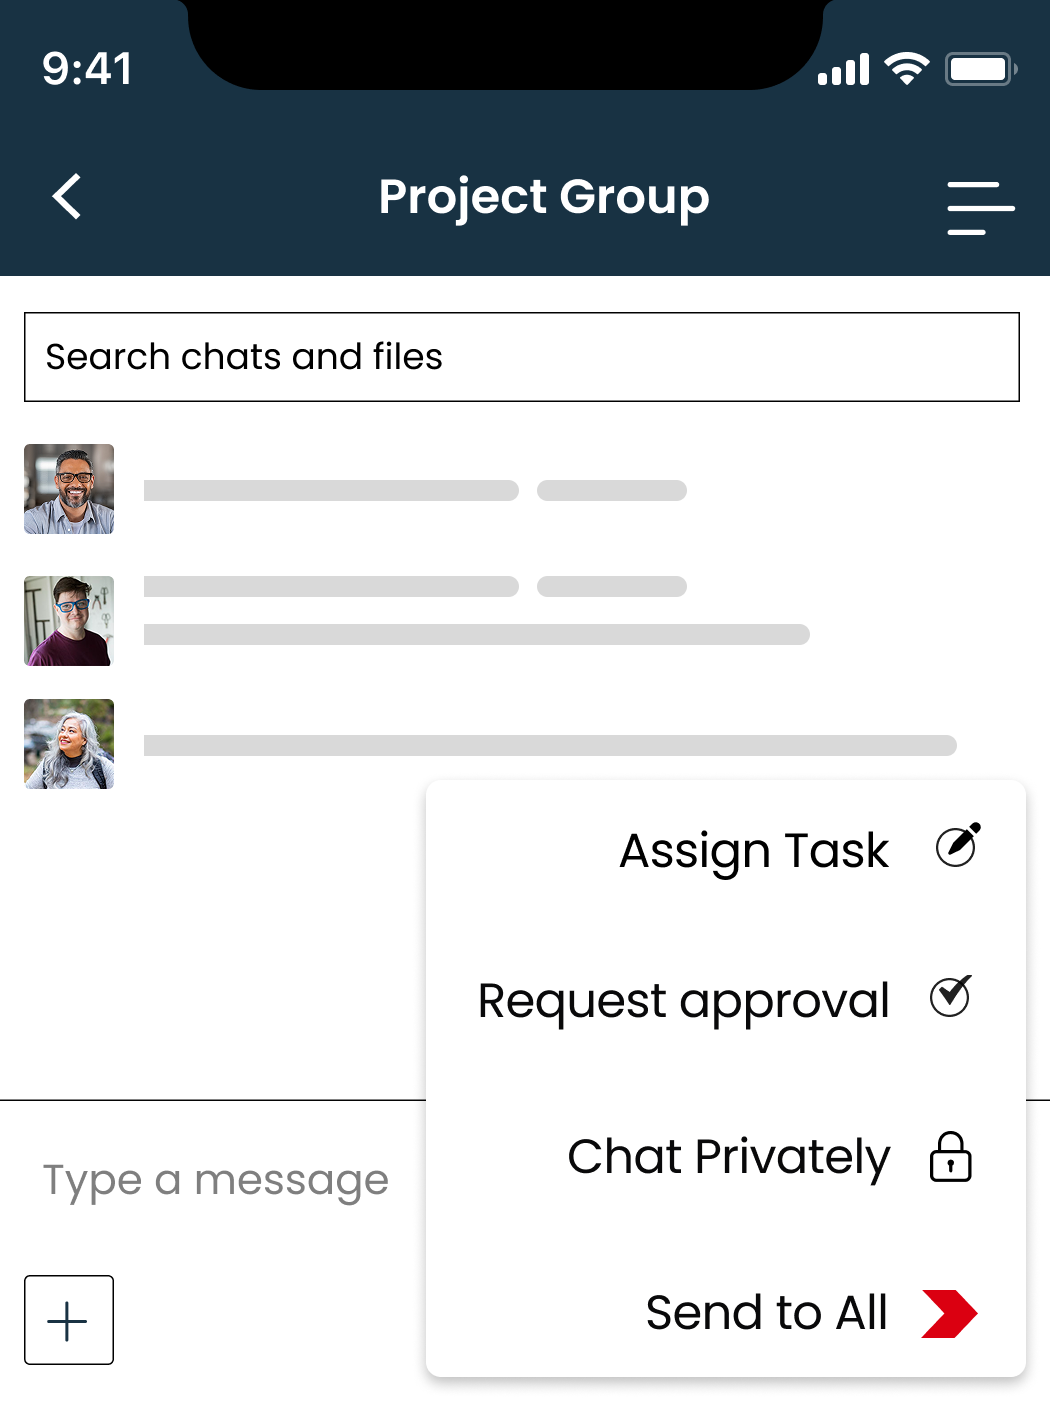Click the battery indicator icon
The image size is (1051, 1404).
click(982, 69)
